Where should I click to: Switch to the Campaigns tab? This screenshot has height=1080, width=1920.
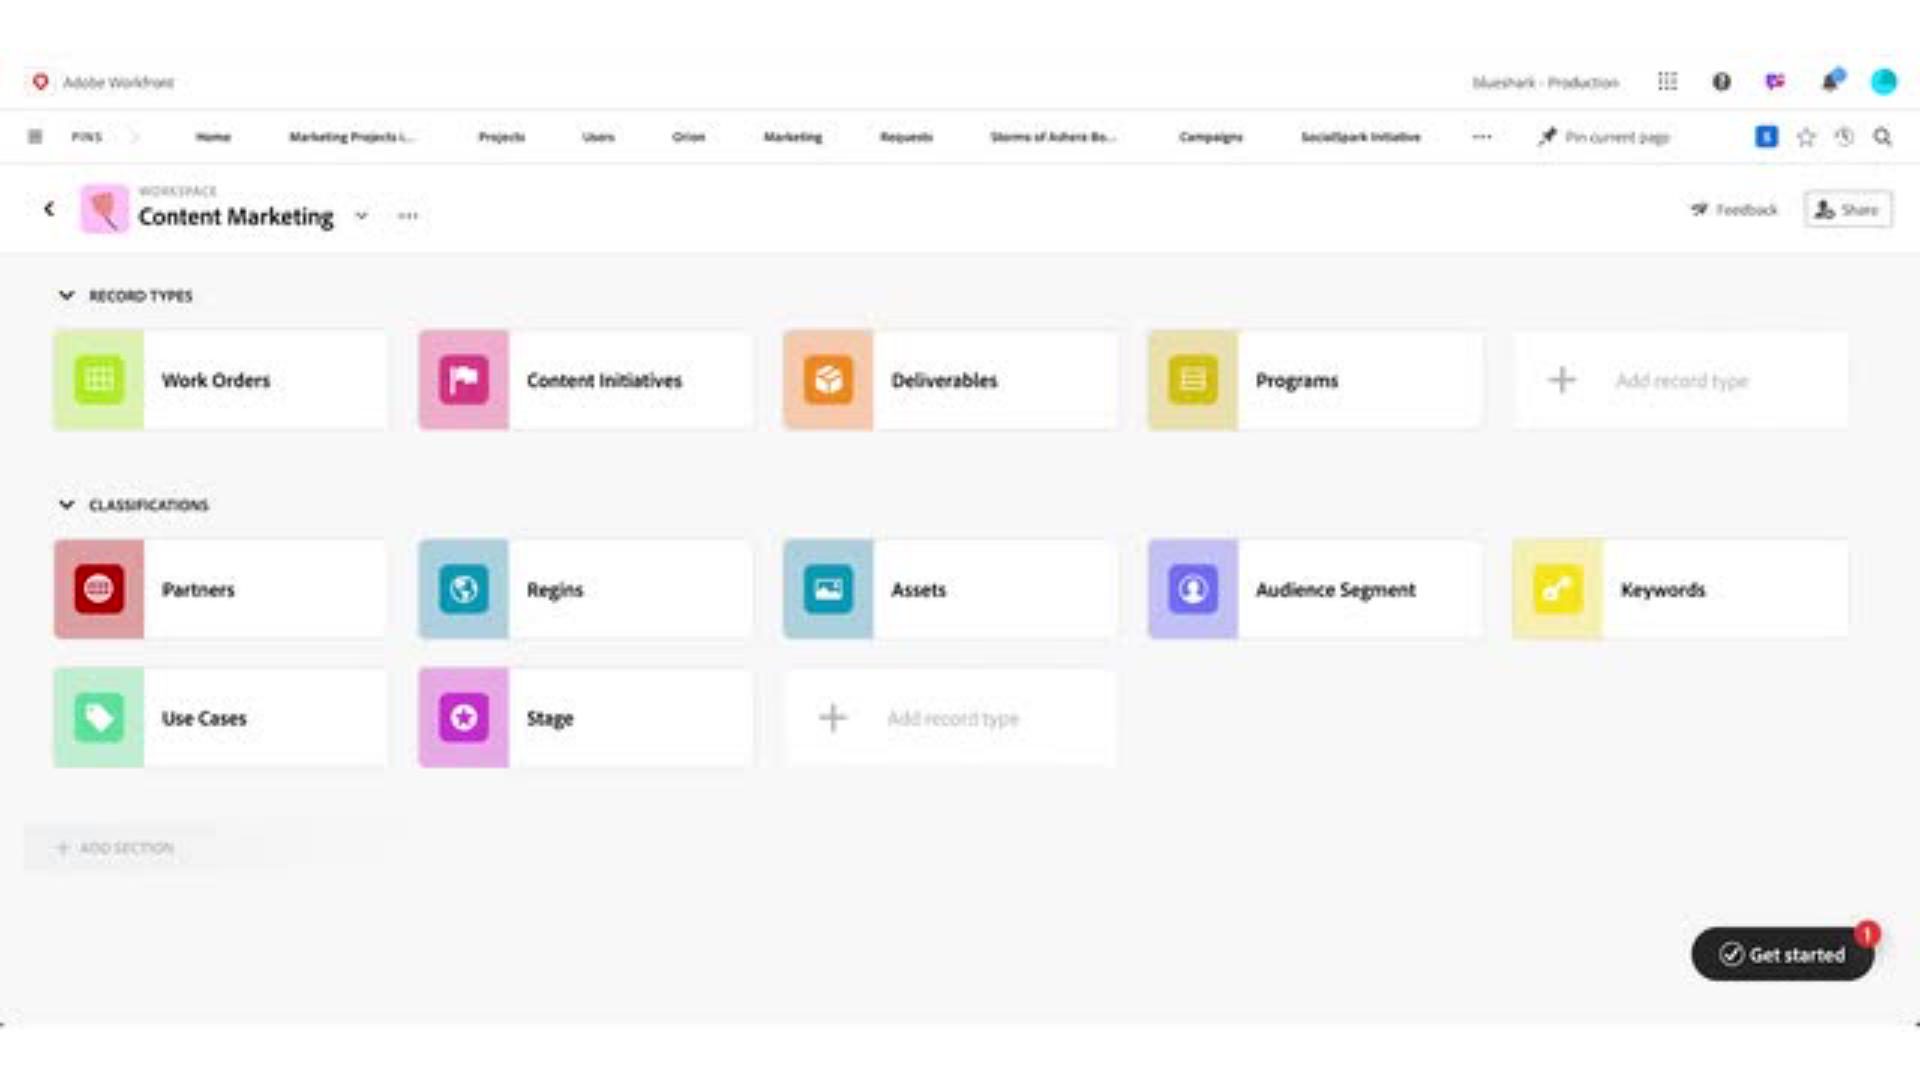[1211, 136]
